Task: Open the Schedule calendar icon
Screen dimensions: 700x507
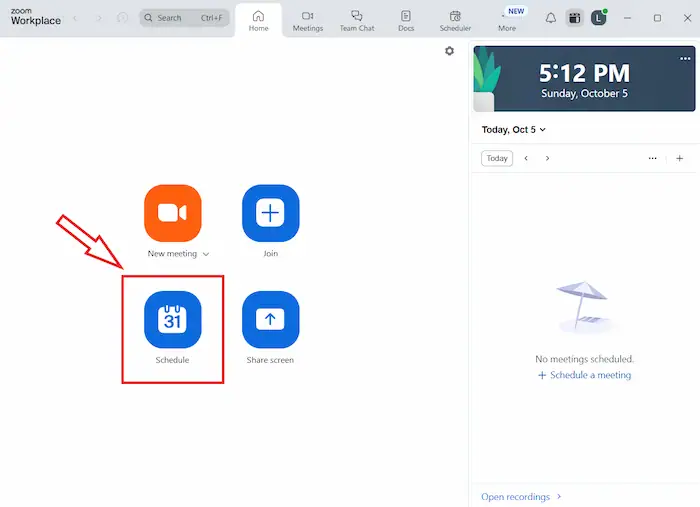Action: tap(173, 320)
